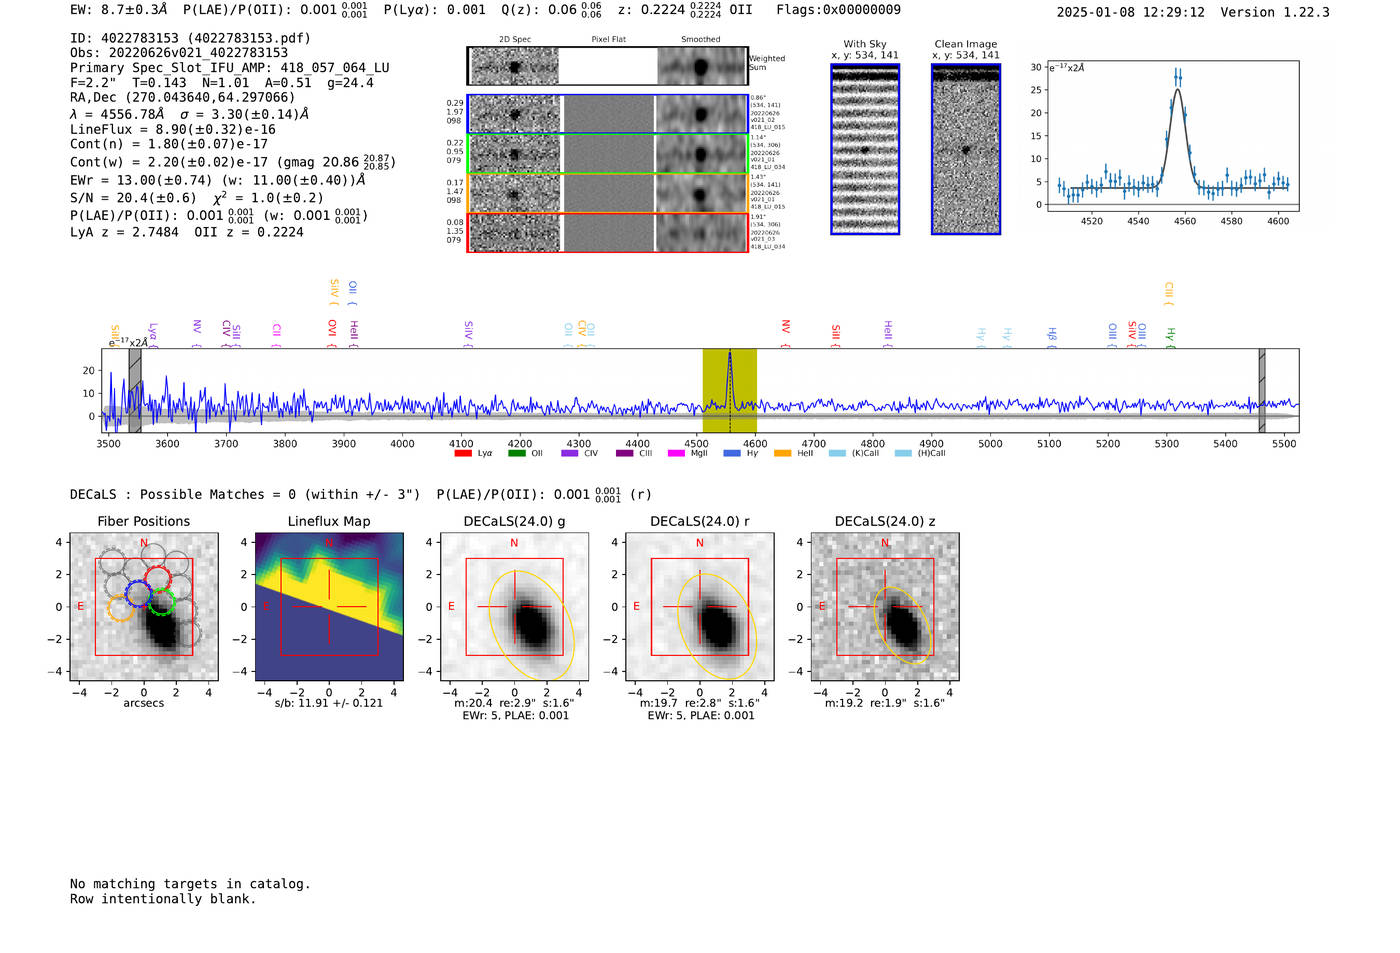Click the 'm:19.2 re:1.9" s:1.6"' caption
This screenshot has height=953, width=1400.
tap(885, 703)
